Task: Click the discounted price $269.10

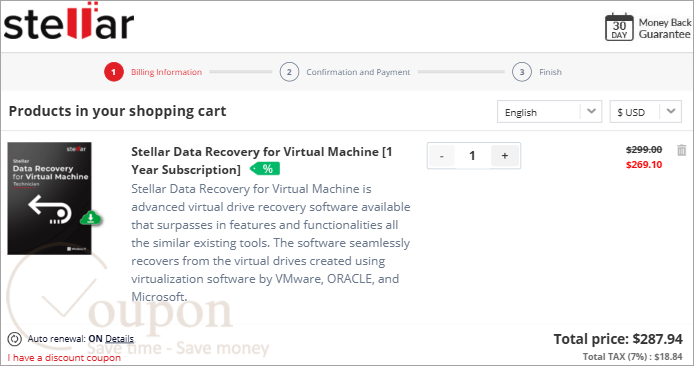Action: pyautogui.click(x=644, y=165)
